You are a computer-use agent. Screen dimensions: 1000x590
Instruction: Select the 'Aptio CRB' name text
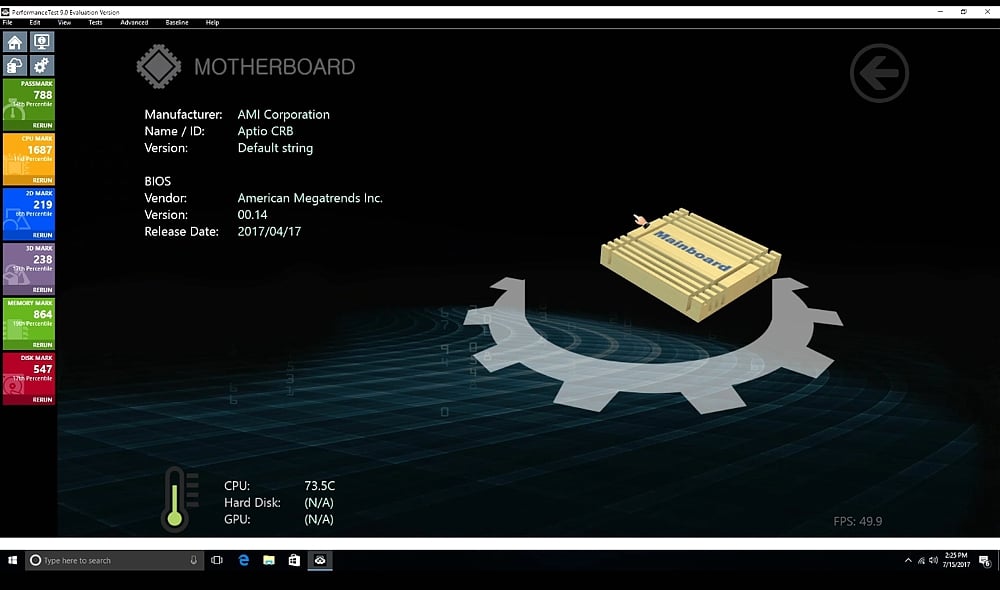(265, 131)
